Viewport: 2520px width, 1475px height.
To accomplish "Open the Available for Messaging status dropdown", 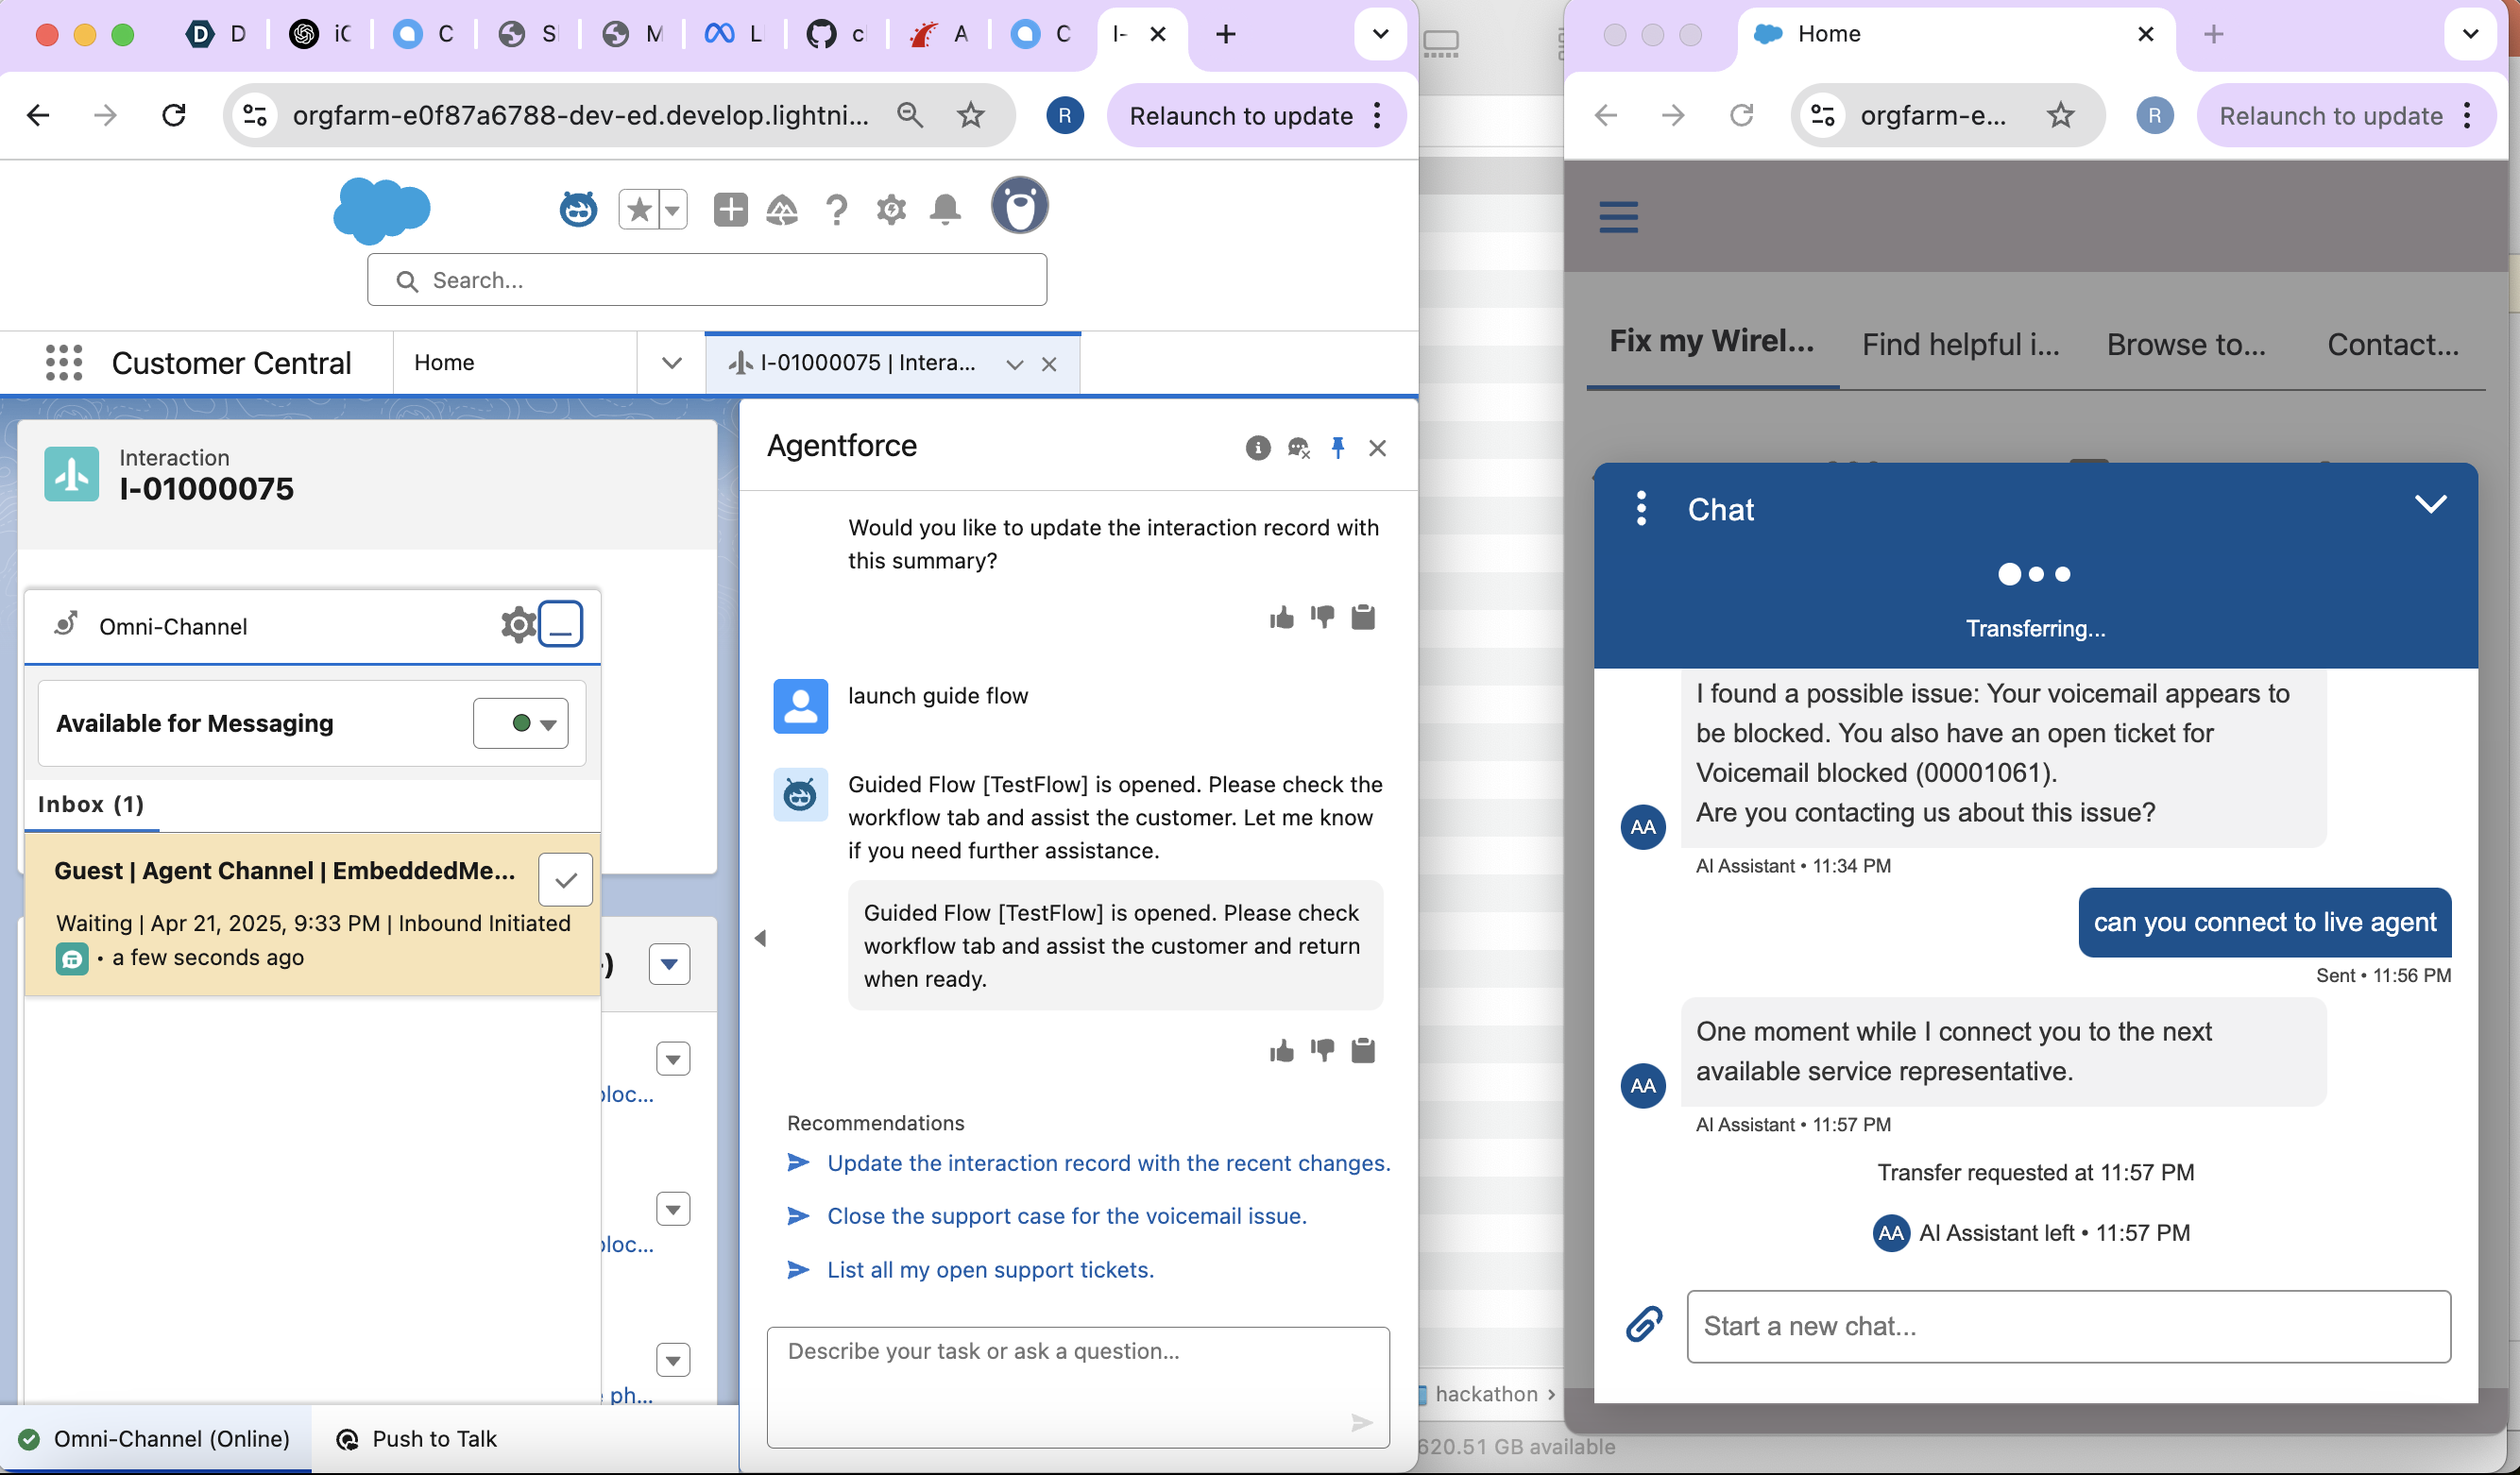I will pos(521,723).
